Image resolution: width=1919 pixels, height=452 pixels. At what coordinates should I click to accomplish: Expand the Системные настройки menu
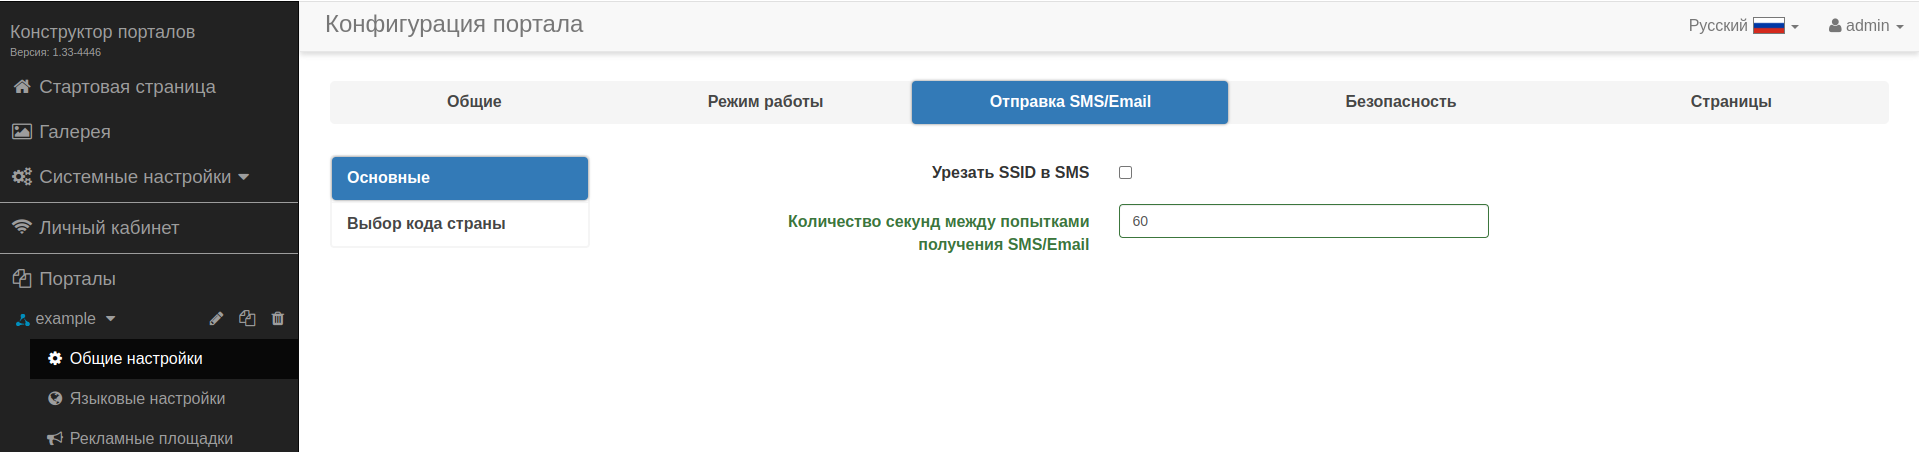click(x=130, y=177)
